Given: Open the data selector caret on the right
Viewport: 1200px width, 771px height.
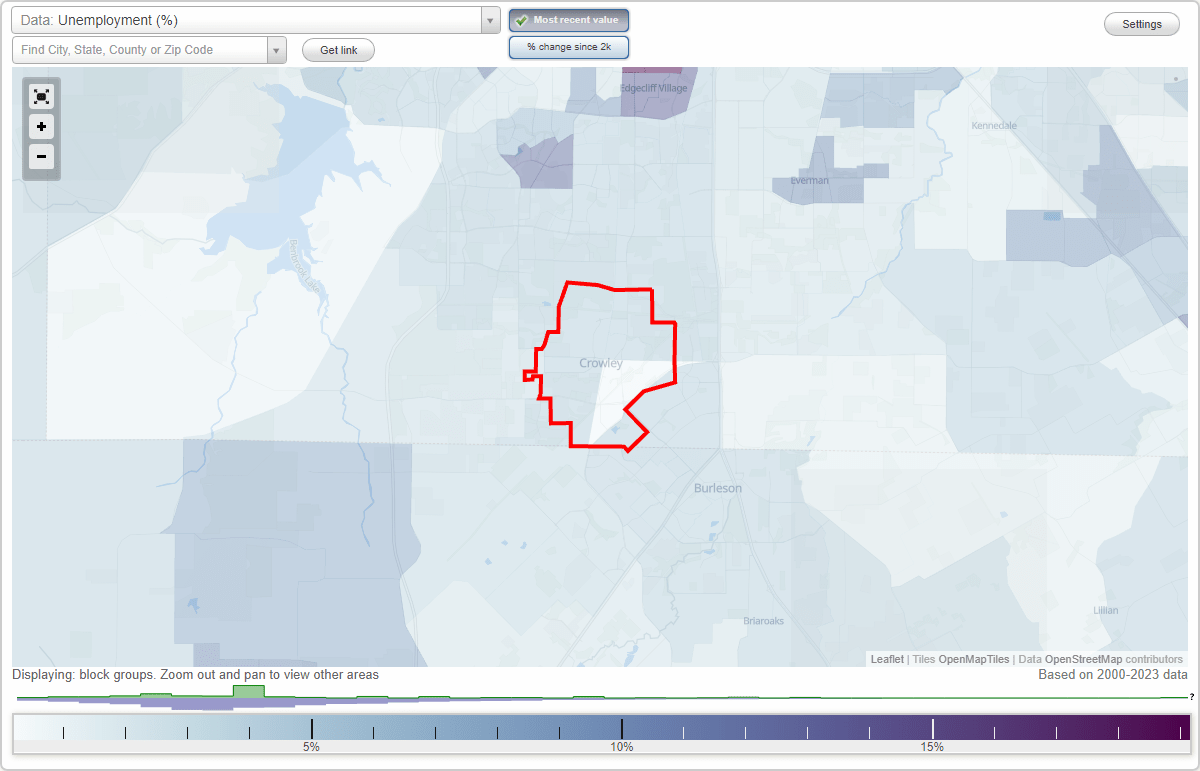Looking at the screenshot, I should [x=489, y=19].
